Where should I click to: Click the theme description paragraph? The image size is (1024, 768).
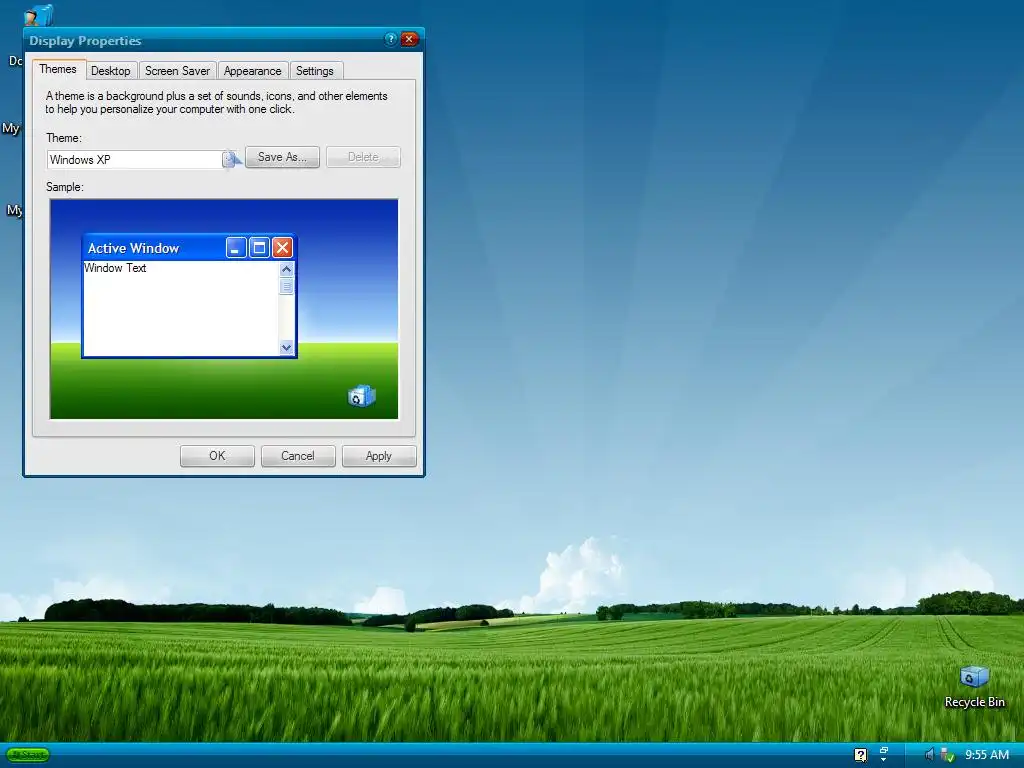point(216,103)
